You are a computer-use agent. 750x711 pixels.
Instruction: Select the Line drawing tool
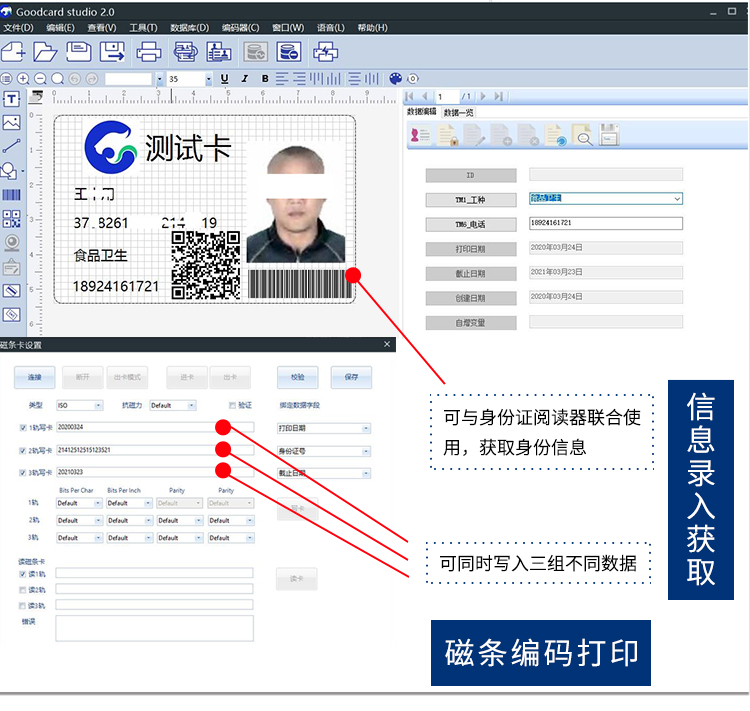pos(11,146)
